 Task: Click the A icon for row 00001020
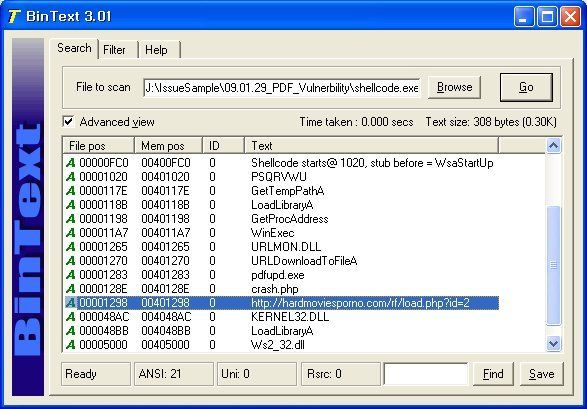[x=70, y=177]
